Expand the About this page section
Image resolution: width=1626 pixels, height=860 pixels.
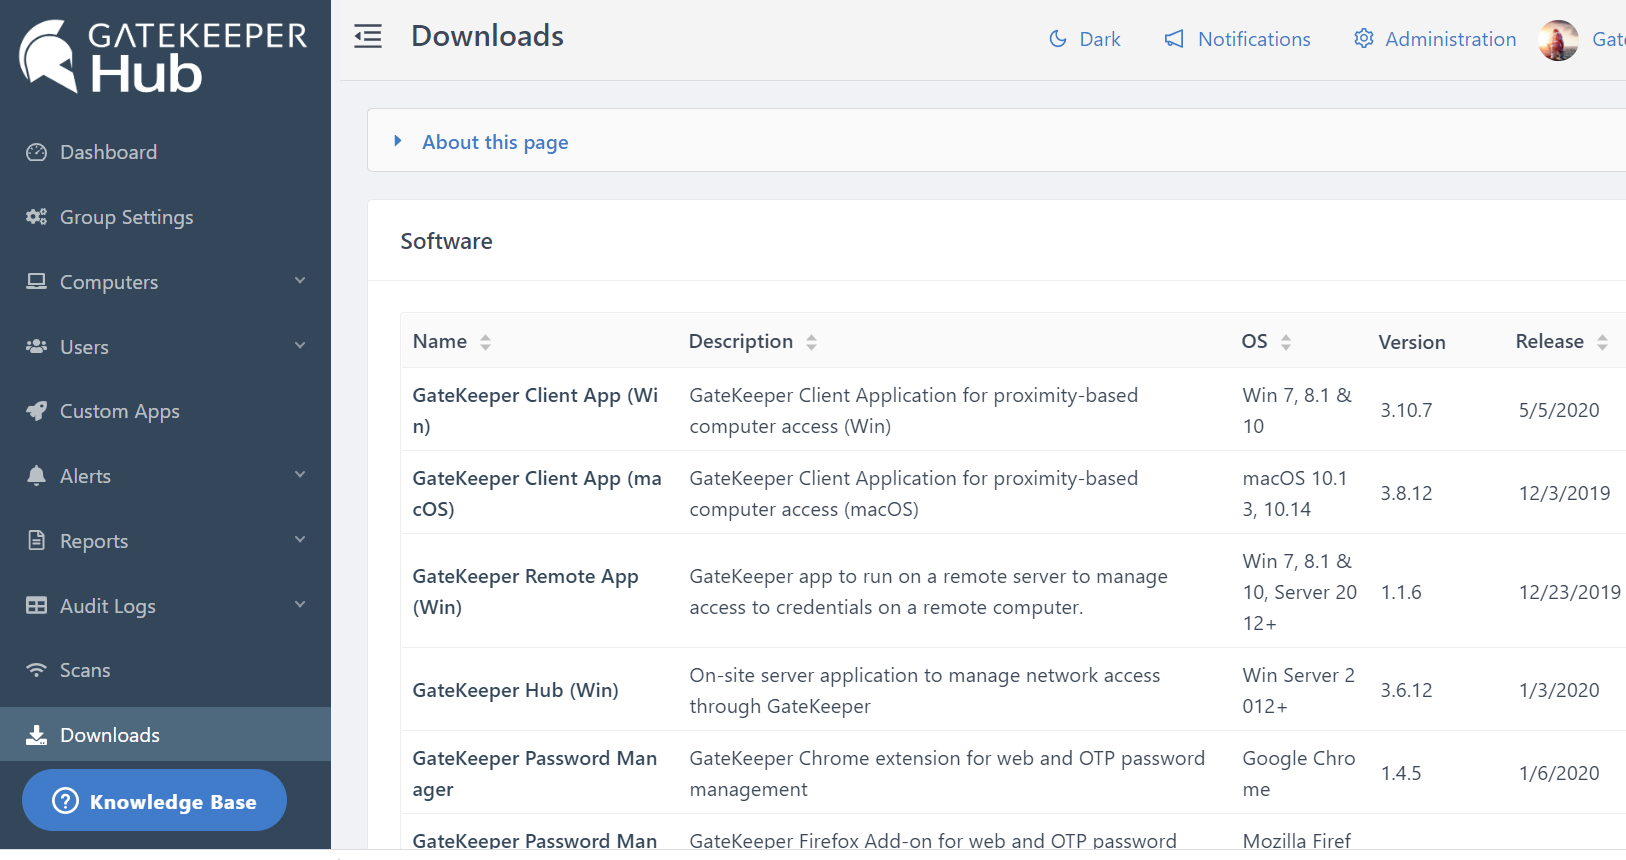495,142
